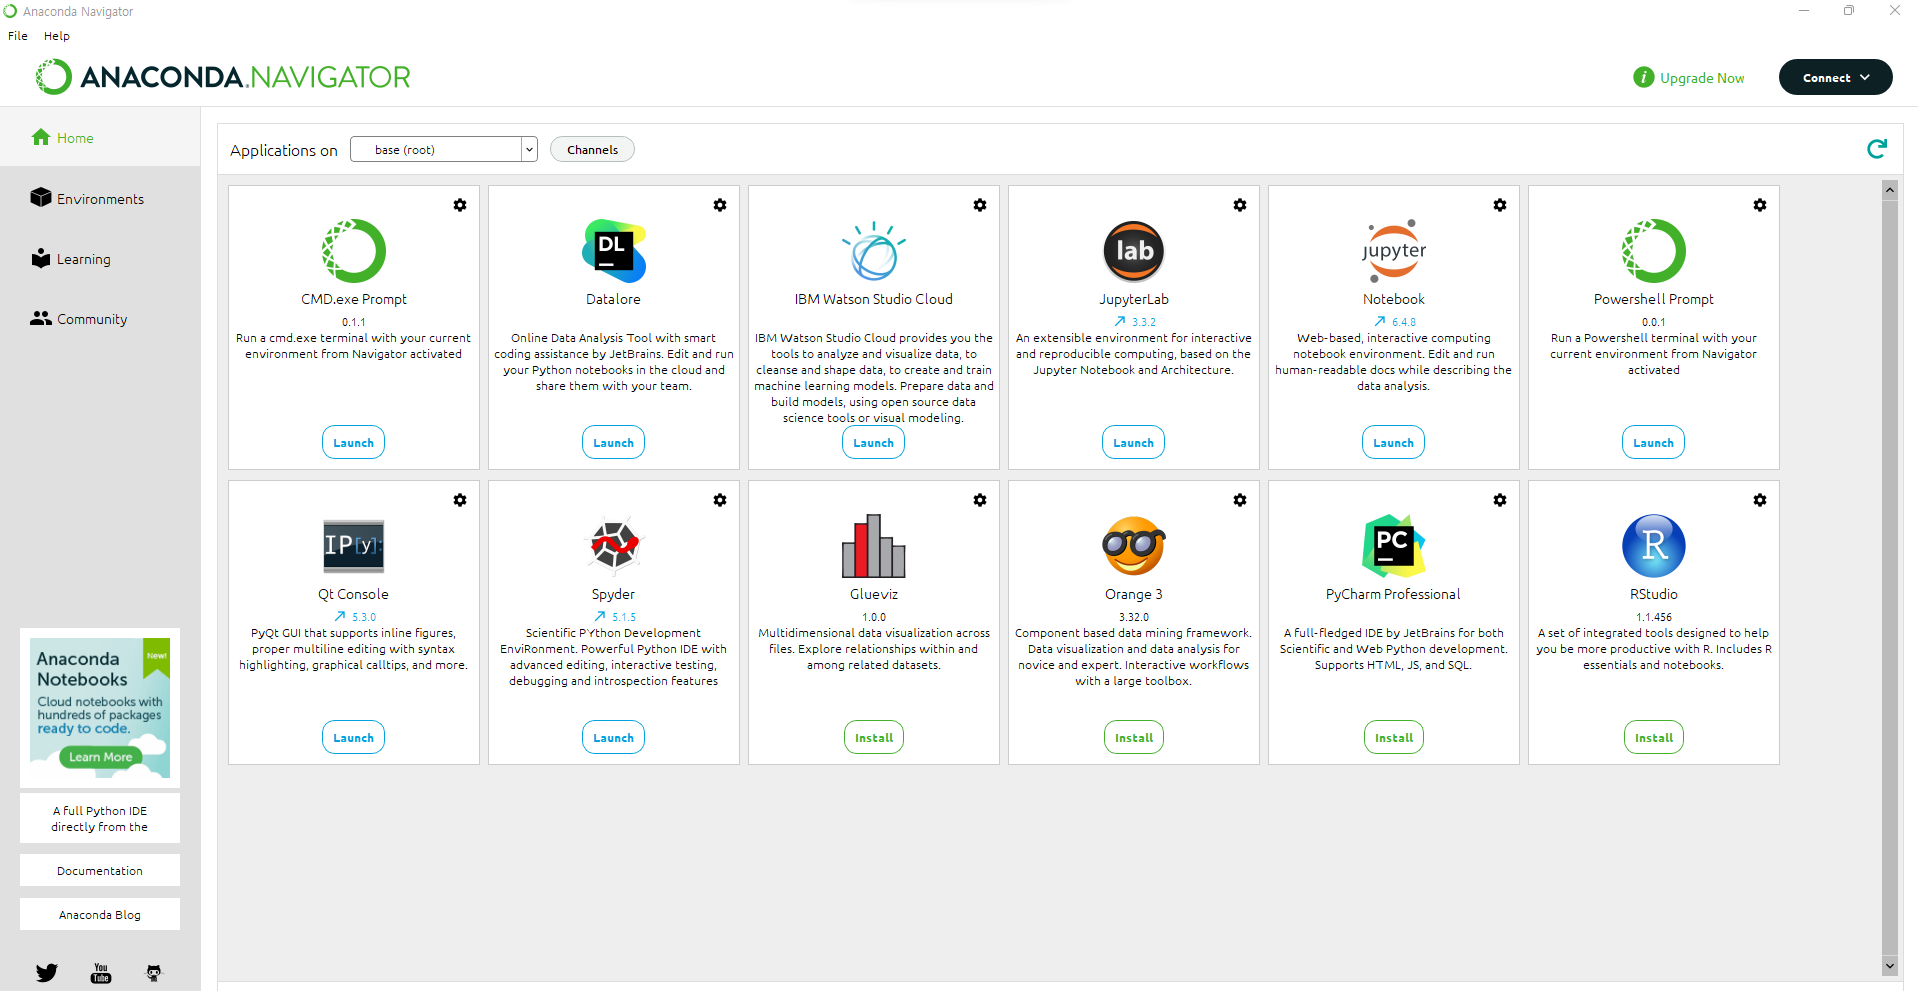Switch to the Learning tab
The image size is (1918, 991).
point(100,258)
